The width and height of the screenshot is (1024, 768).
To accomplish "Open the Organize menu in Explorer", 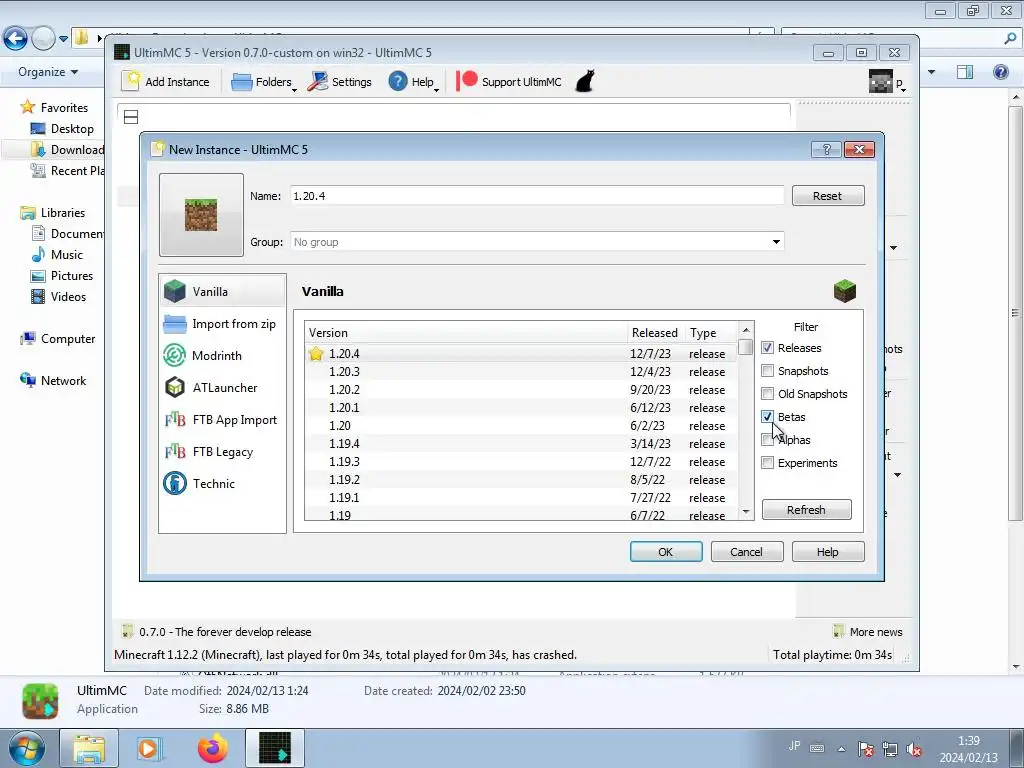I will pyautogui.click(x=48, y=72).
